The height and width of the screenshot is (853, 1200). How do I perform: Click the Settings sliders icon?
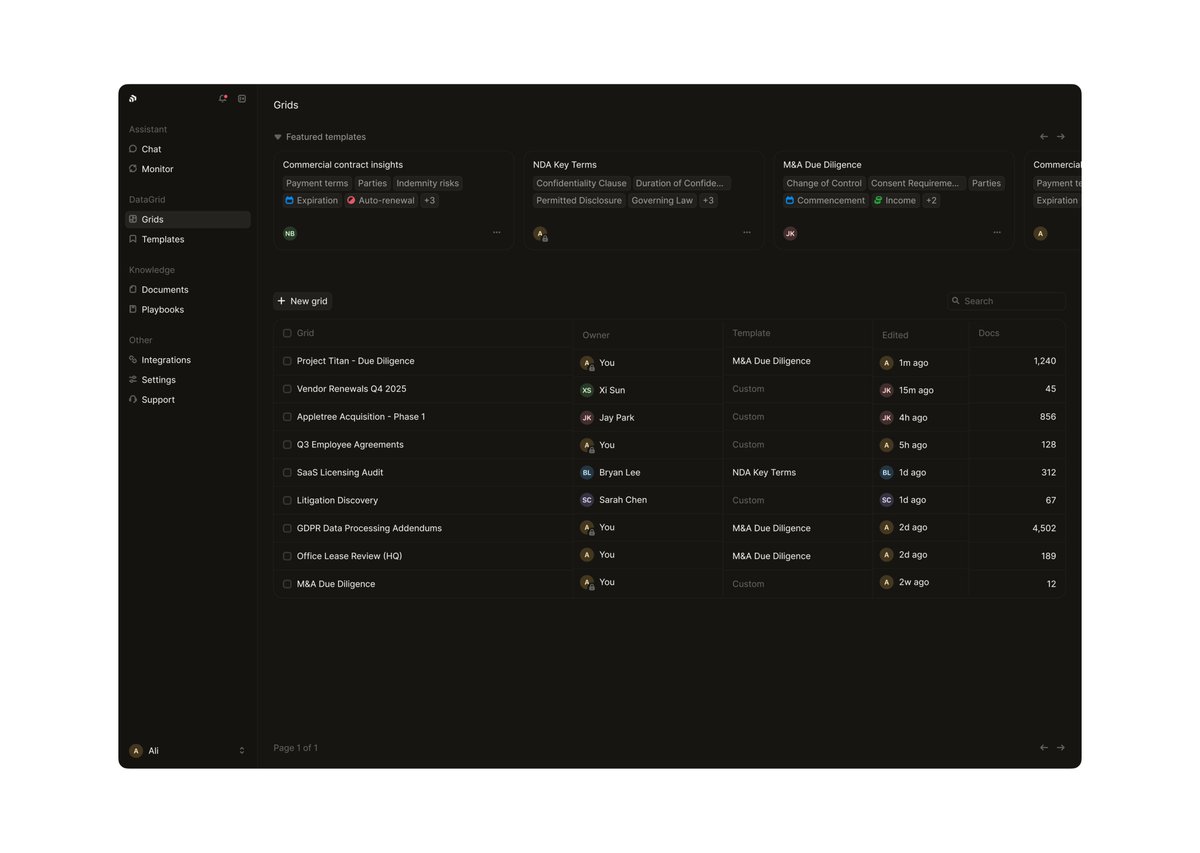point(133,379)
